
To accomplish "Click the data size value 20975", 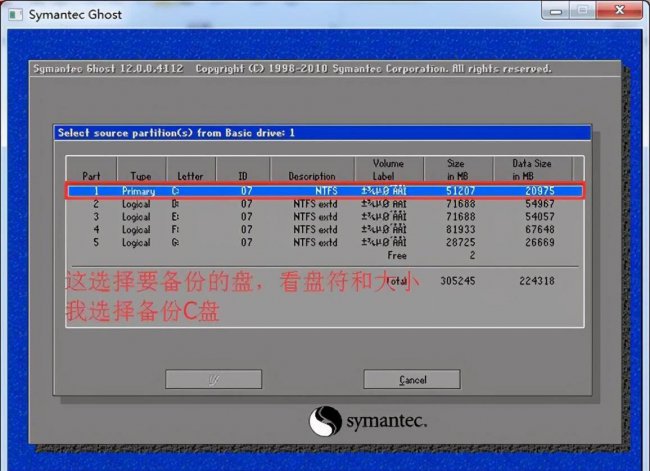I will coord(540,191).
